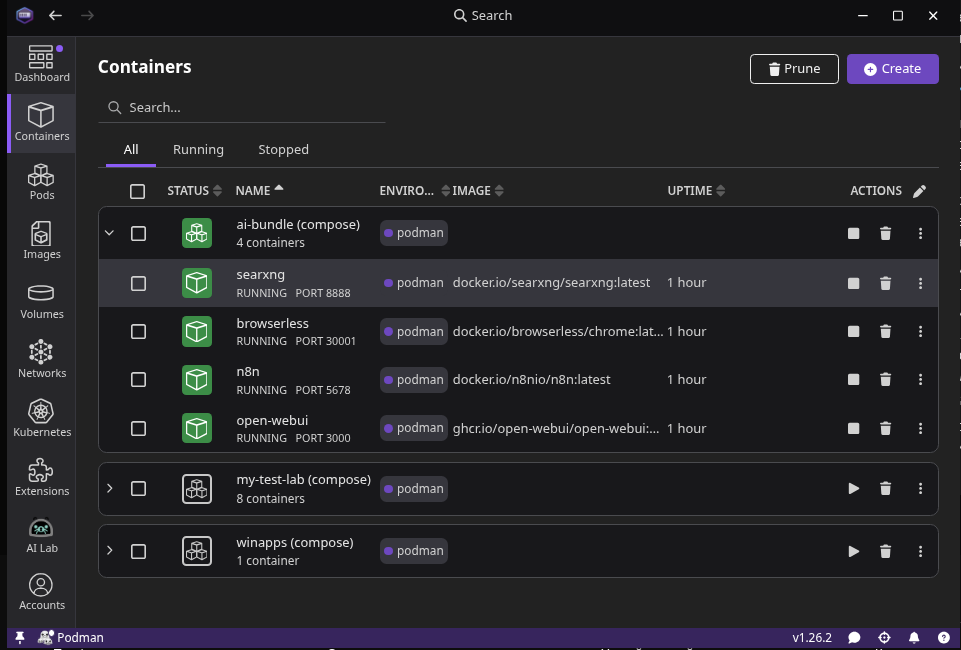Sort containers by STATUS column

(194, 191)
